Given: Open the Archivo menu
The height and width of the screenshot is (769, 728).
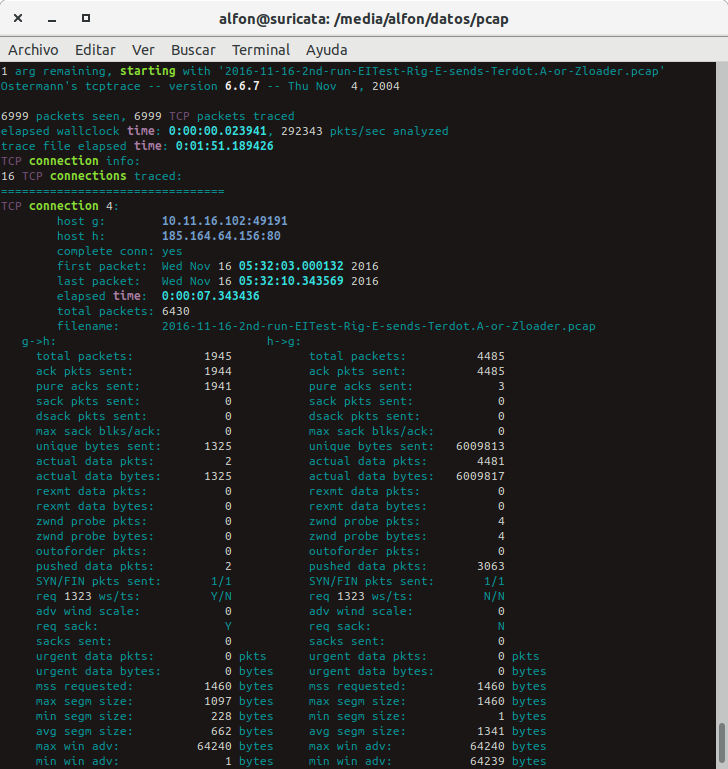Looking at the screenshot, I should point(33,50).
